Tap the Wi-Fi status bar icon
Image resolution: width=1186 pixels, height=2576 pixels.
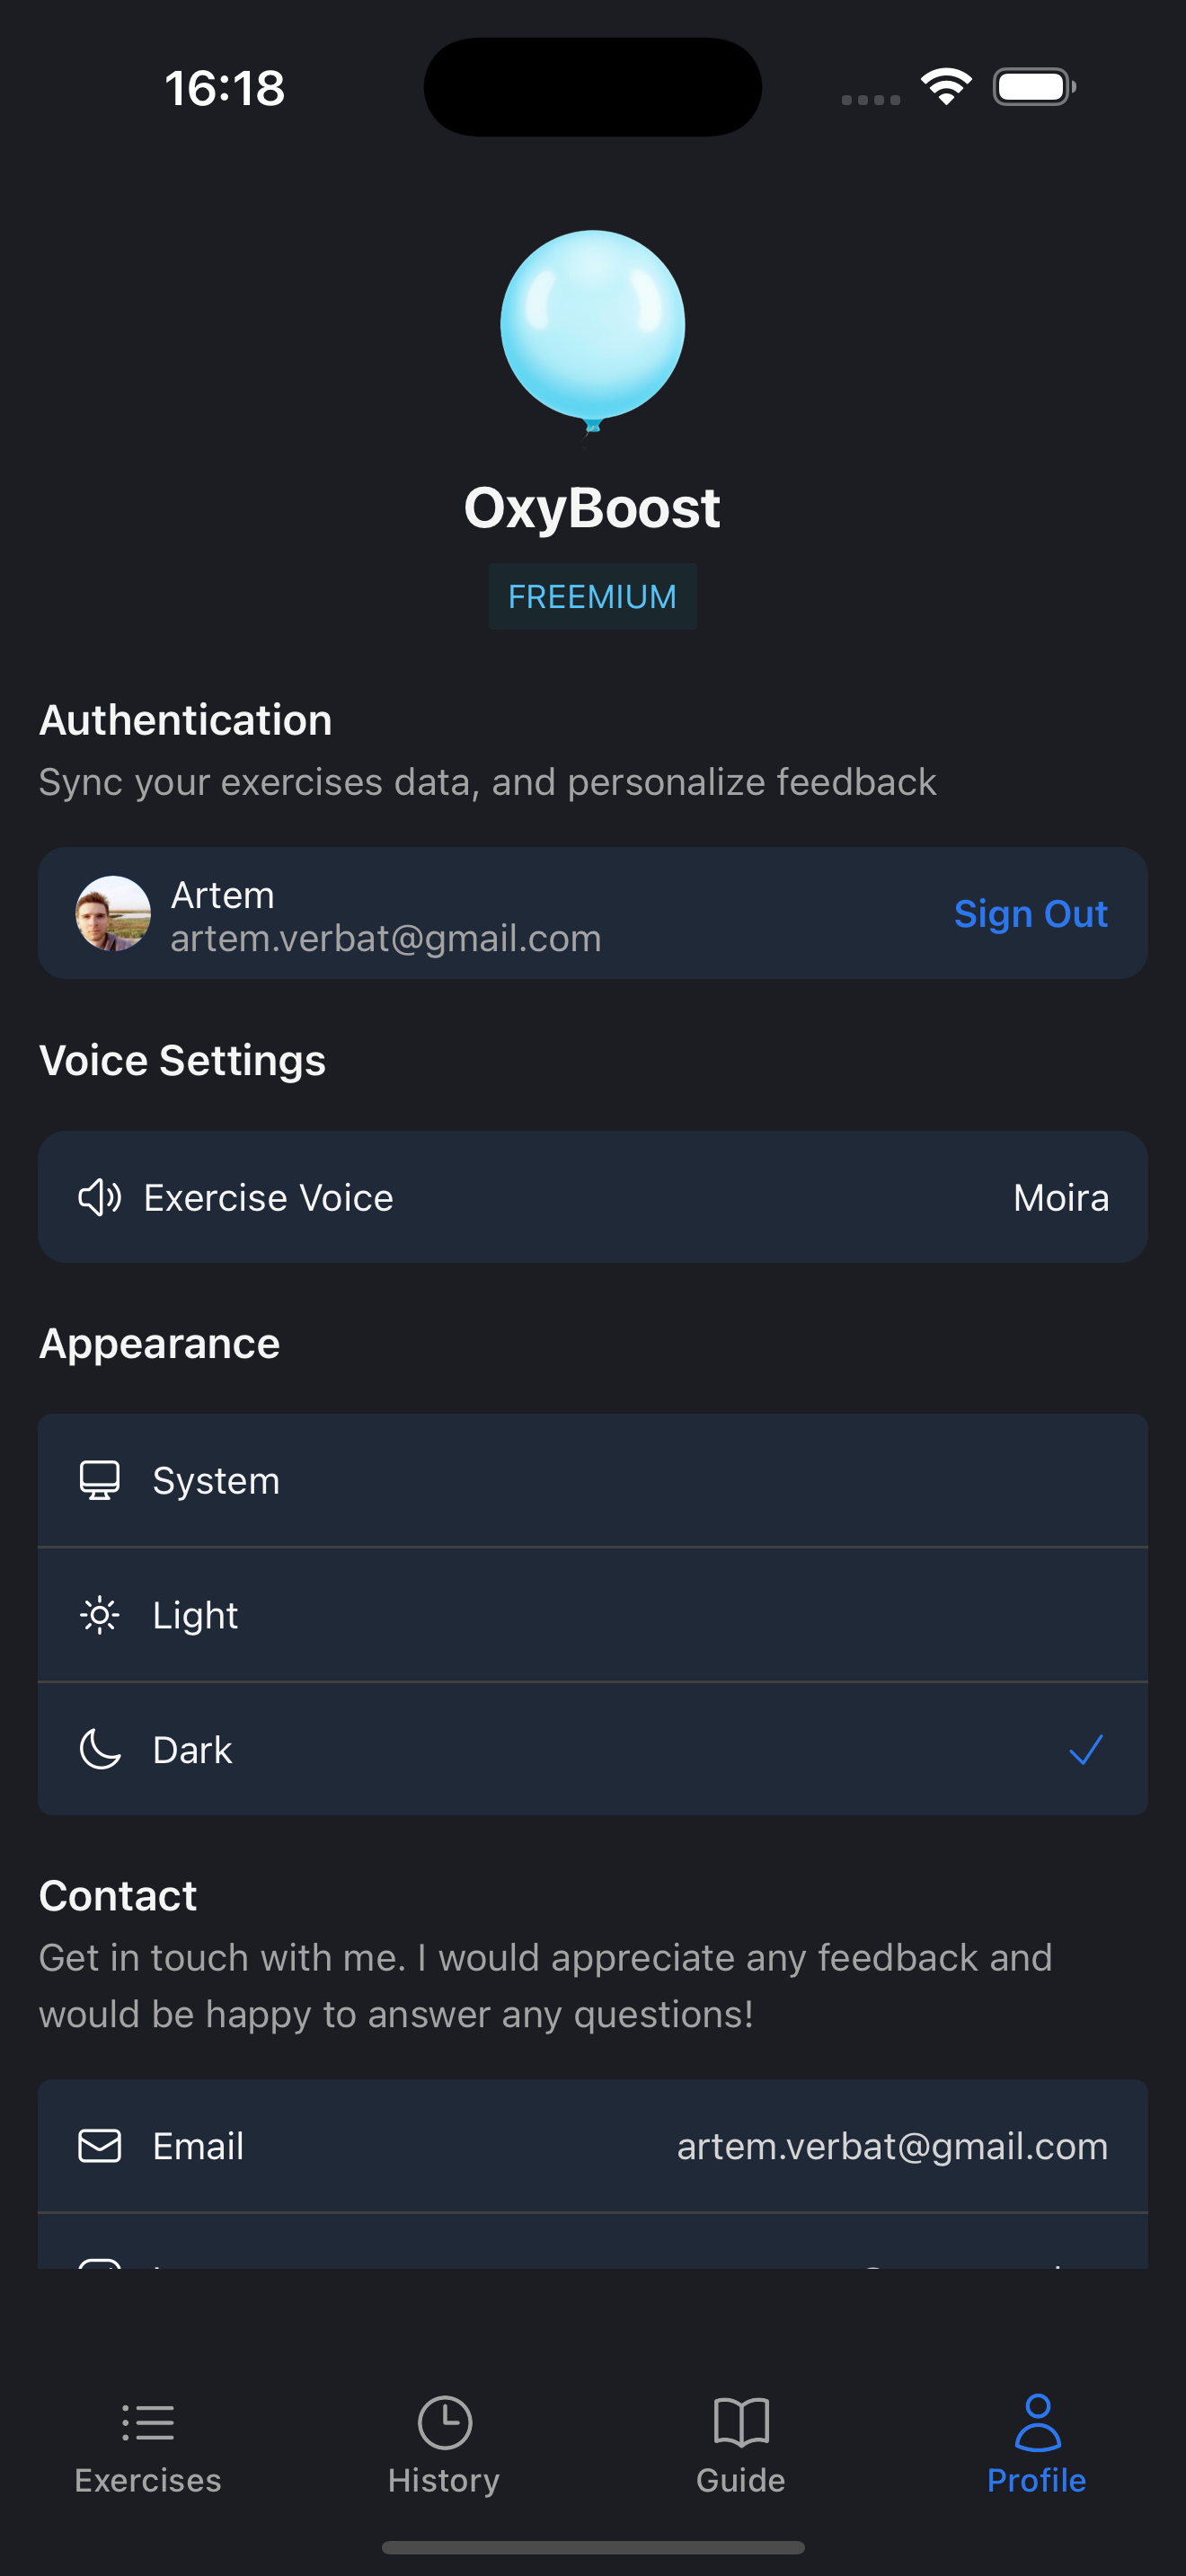click(x=946, y=87)
